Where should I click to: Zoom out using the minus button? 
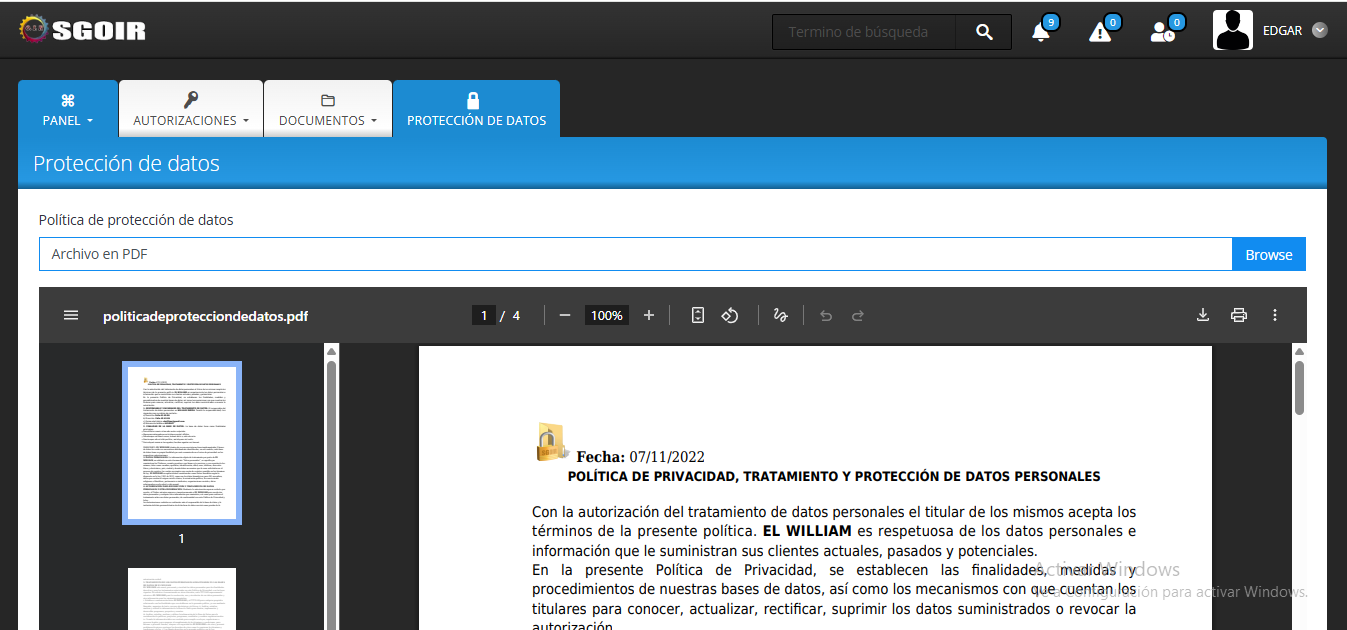click(x=564, y=315)
